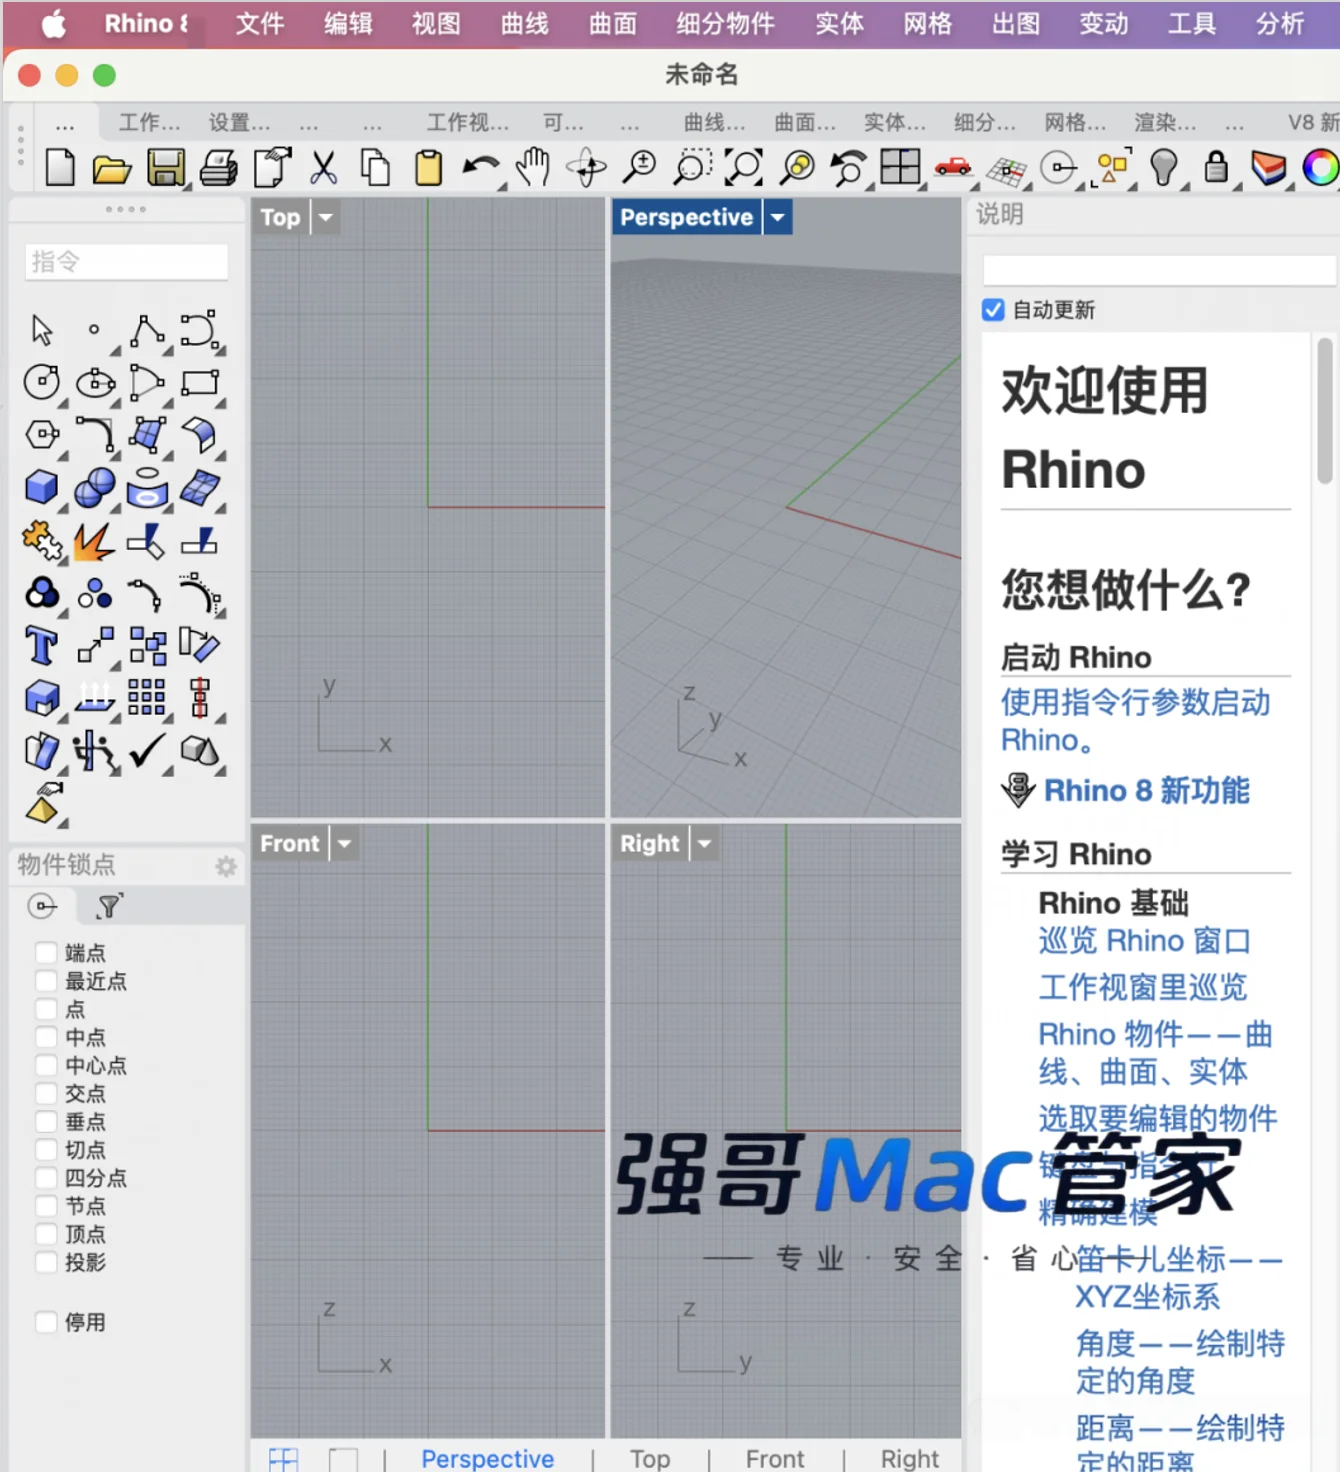Open the 实体 menu in the menu bar
Viewport: 1340px width, 1472px height.
[840, 23]
